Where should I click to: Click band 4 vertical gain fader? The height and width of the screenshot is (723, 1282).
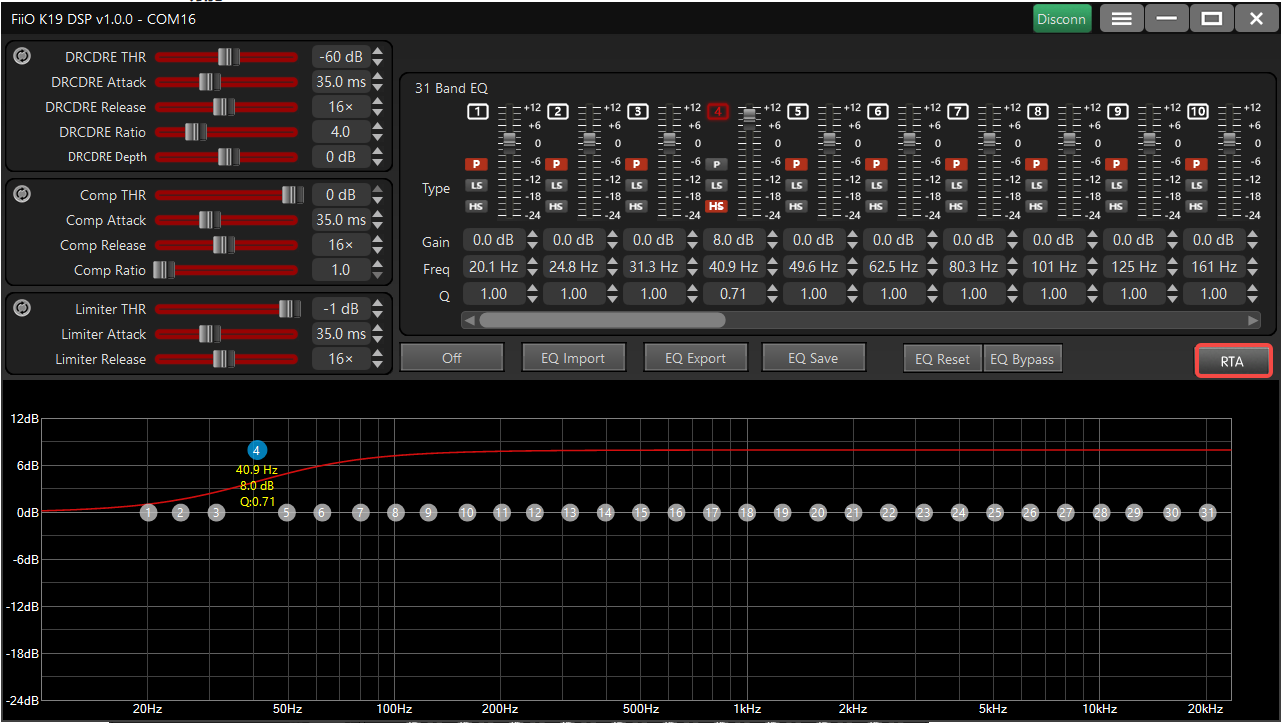pos(749,160)
